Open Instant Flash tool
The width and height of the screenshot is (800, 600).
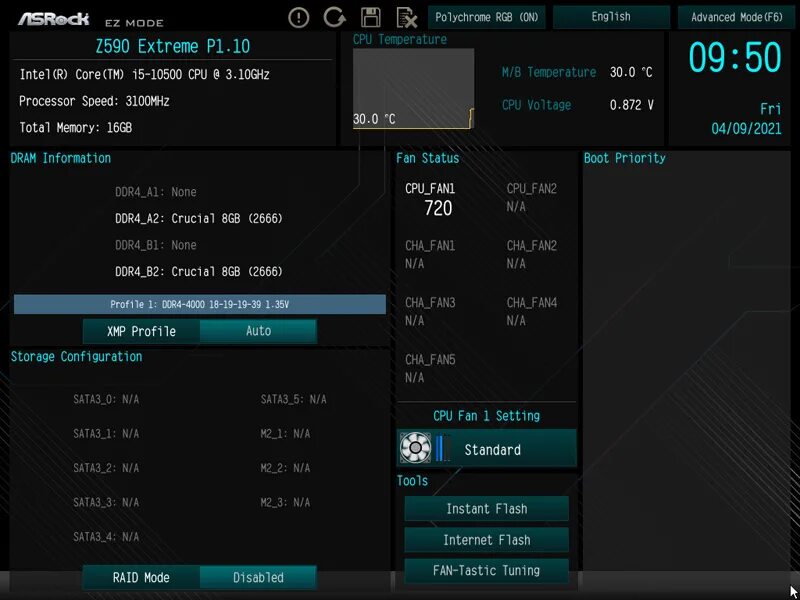(487, 509)
